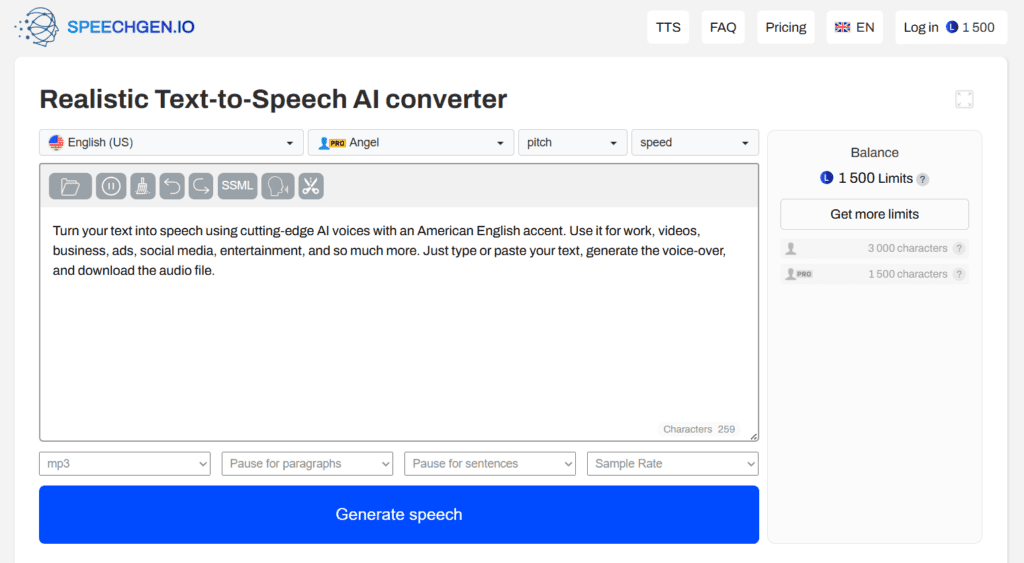Open the SSML tags tool

click(237, 186)
